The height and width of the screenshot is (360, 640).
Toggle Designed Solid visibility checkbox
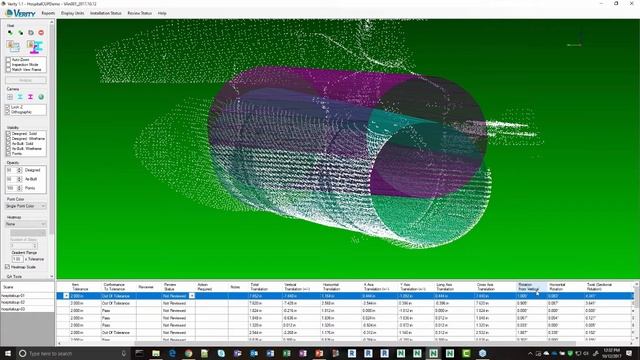click(x=8, y=133)
